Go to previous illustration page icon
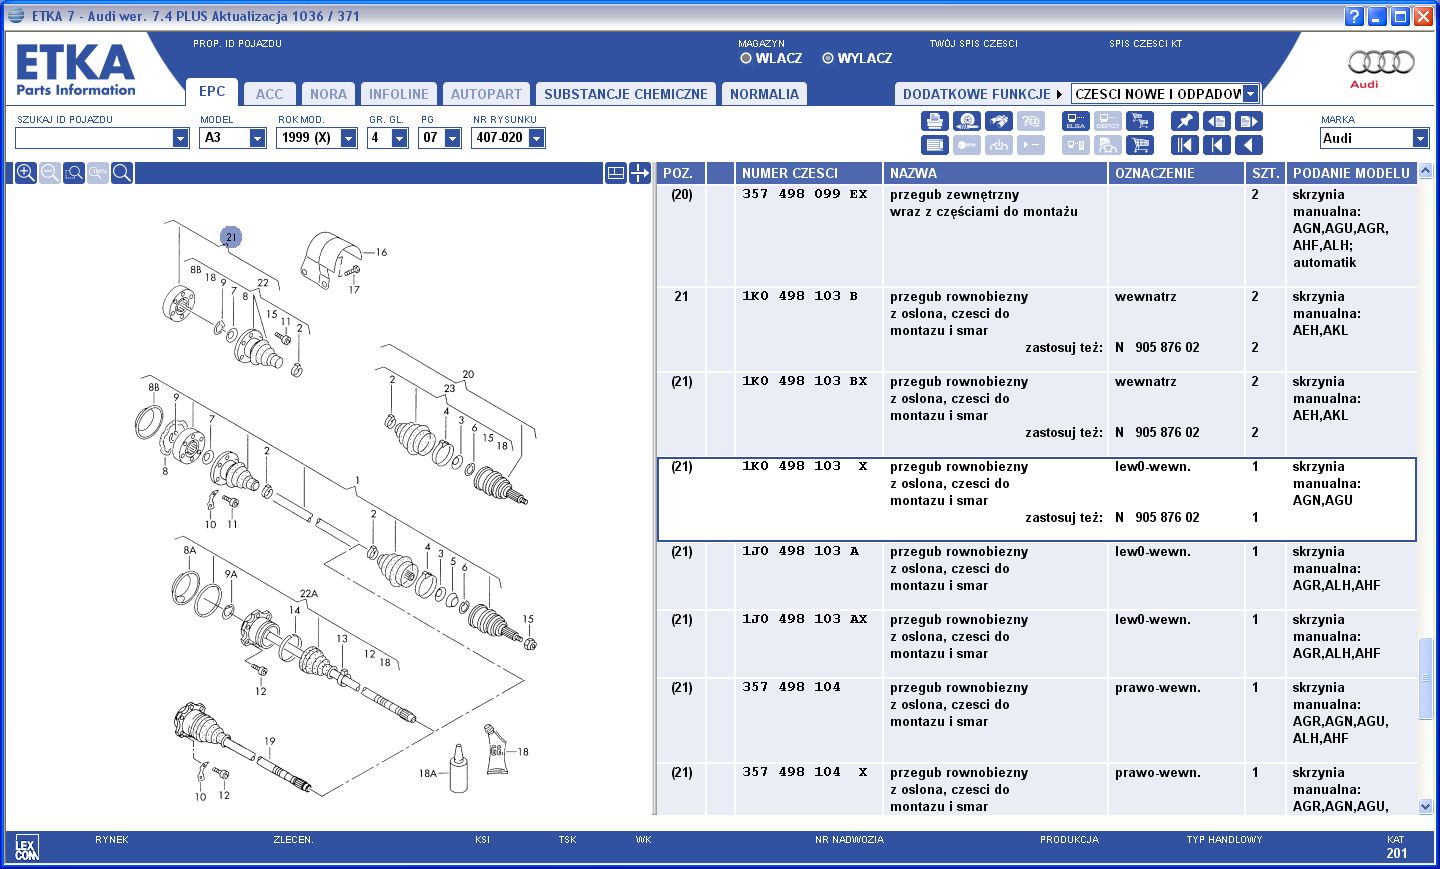1440x869 pixels. (1216, 121)
